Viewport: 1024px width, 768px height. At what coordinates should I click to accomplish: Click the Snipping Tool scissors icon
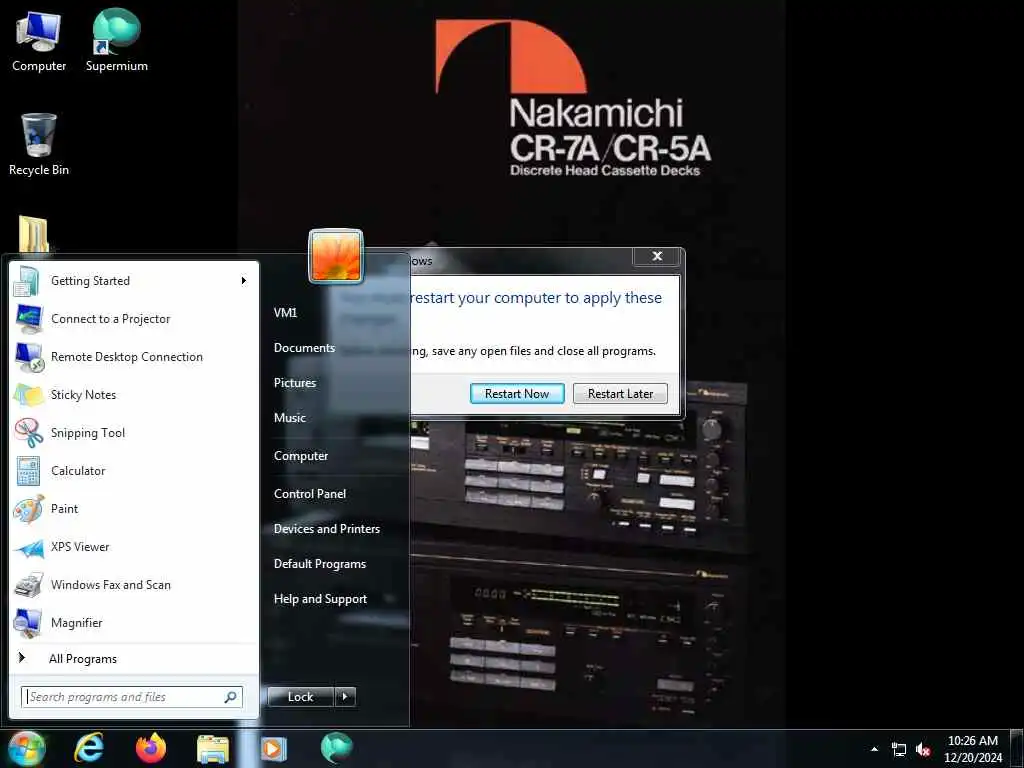click(28, 432)
